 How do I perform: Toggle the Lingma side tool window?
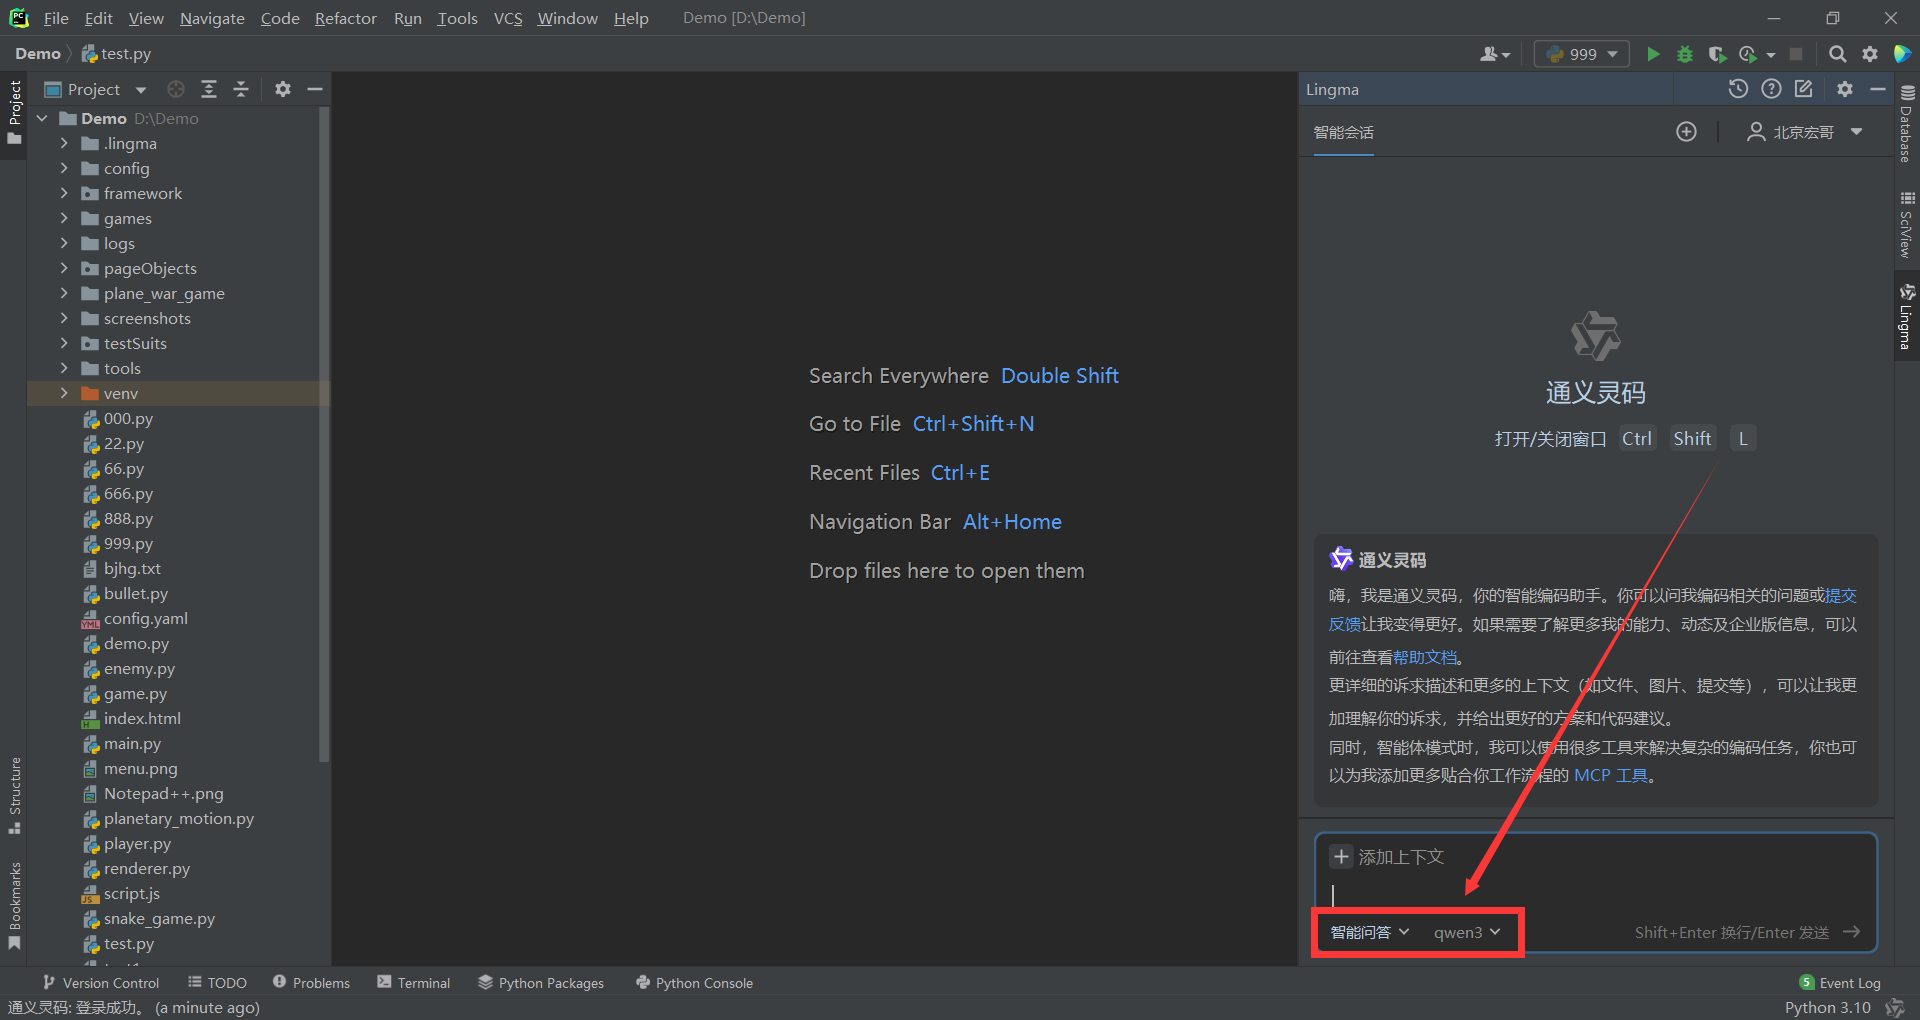click(x=1907, y=316)
